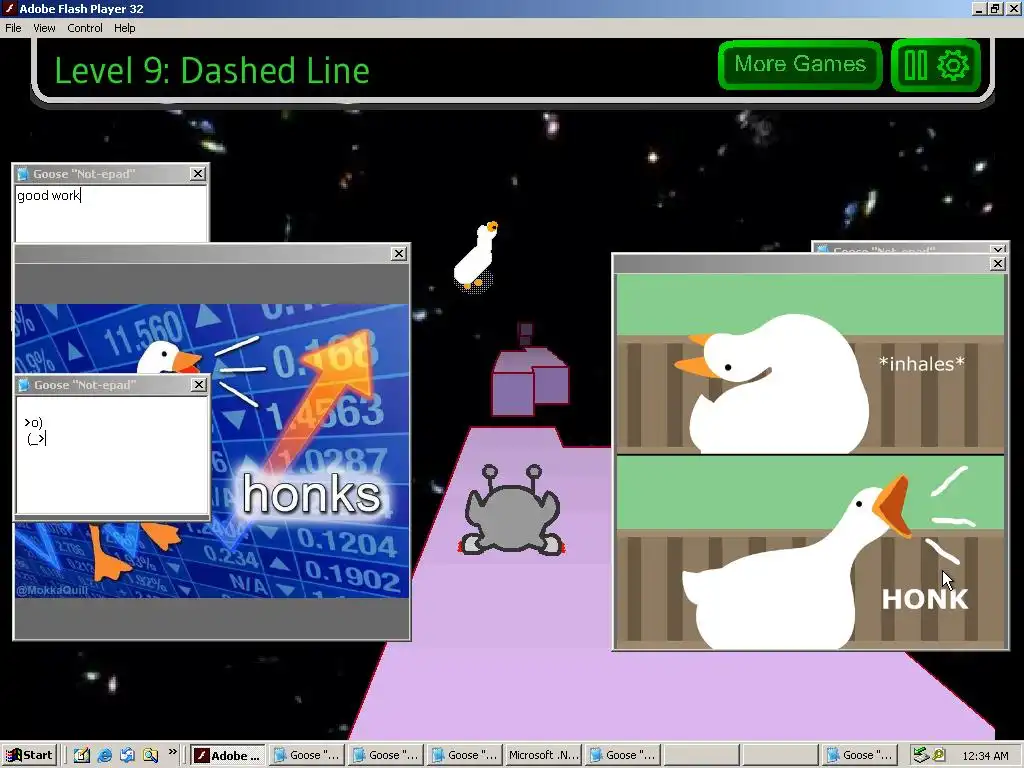Viewport: 1024px width, 768px height.
Task: Click the purple block obstacle on the track
Action: pos(530,382)
